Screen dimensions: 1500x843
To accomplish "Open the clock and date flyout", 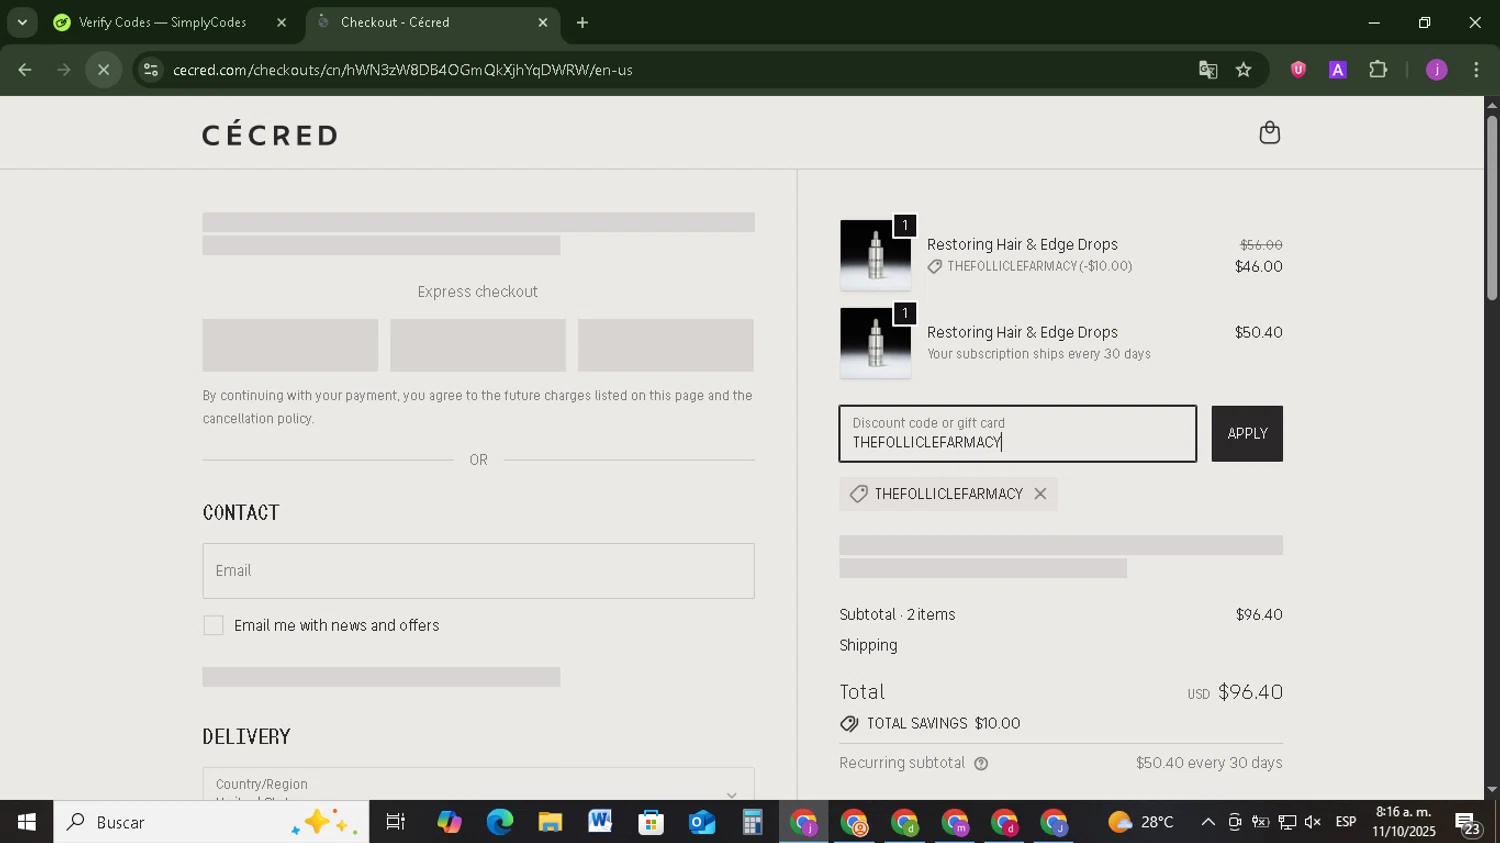I will [x=1403, y=822].
